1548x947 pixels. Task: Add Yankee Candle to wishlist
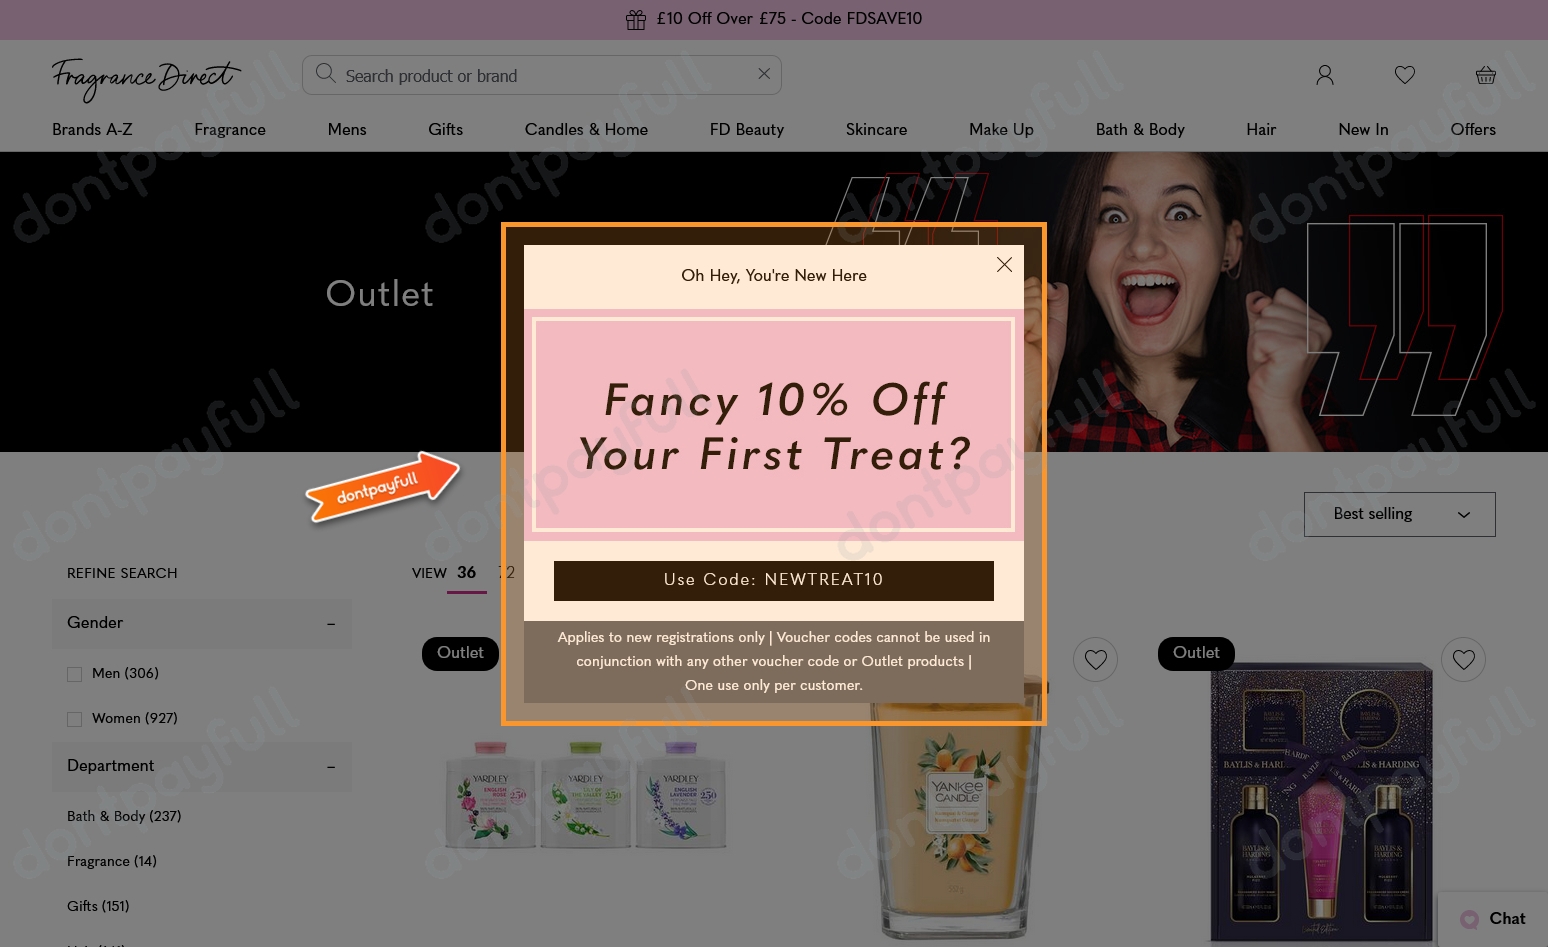1096,660
